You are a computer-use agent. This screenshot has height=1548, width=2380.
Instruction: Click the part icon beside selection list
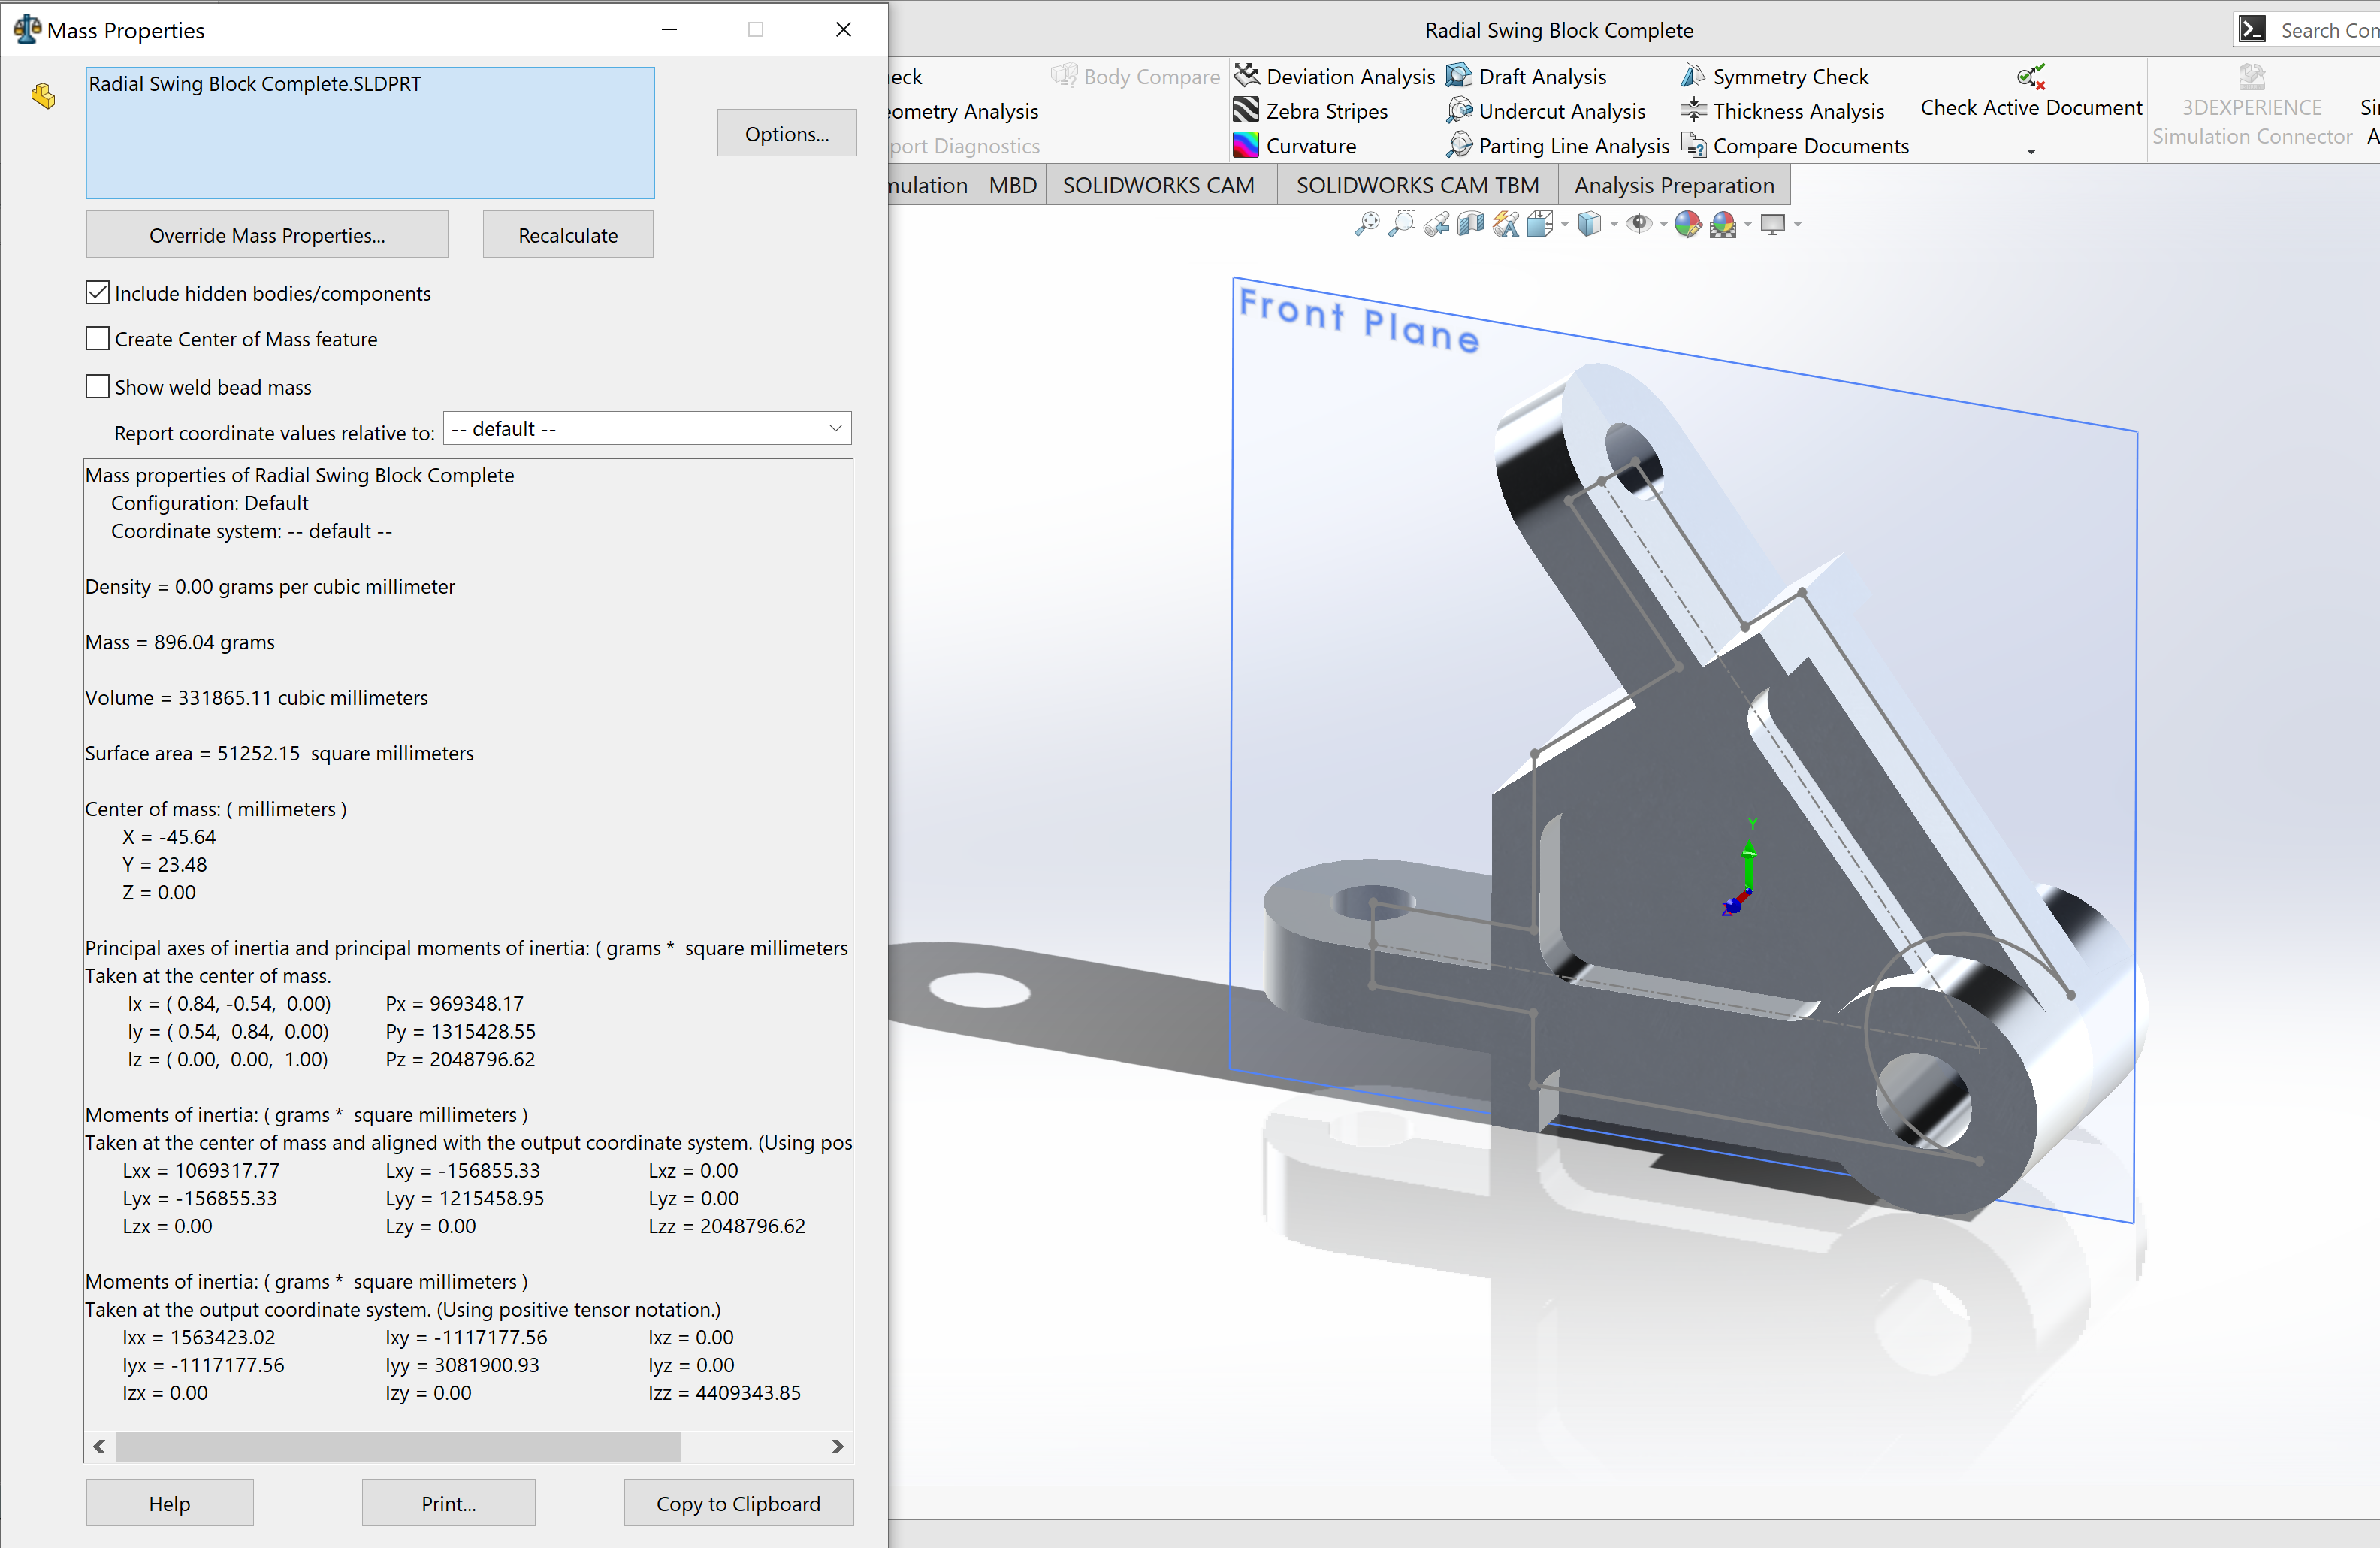click(43, 96)
